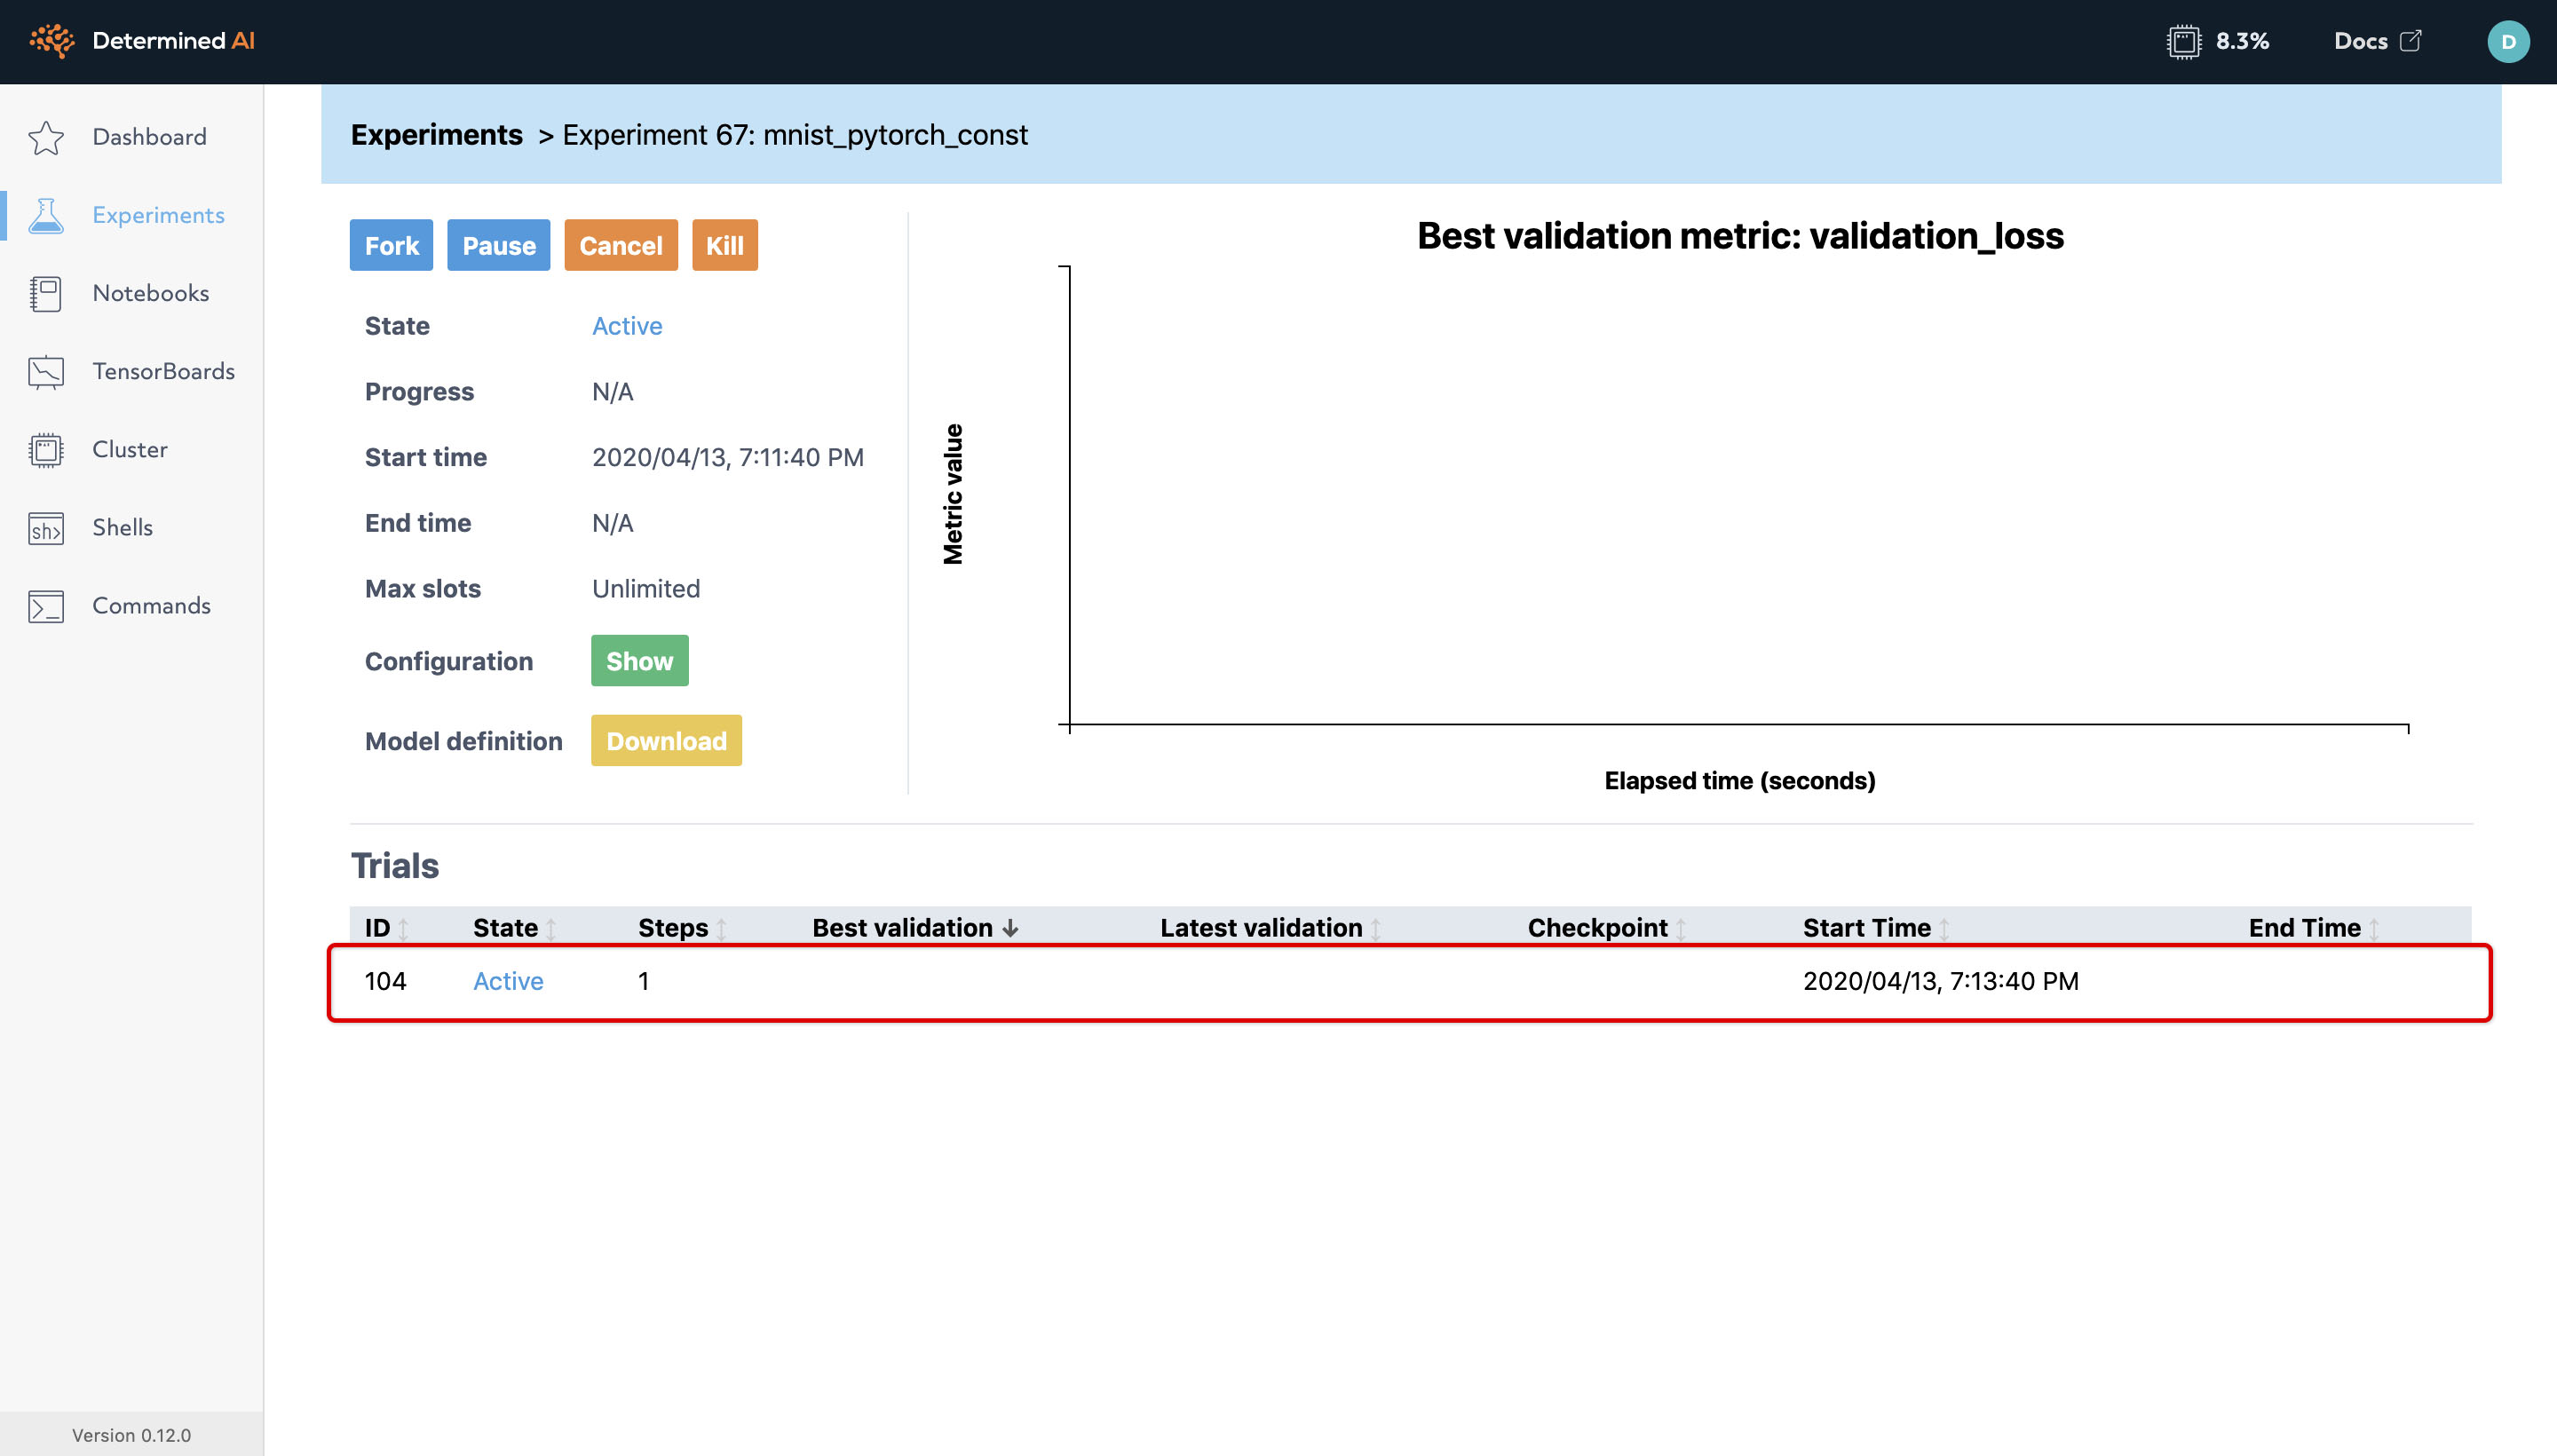Viewport: 2557px width, 1456px height.
Task: Open the Docs link in header
Action: pos(2360,41)
